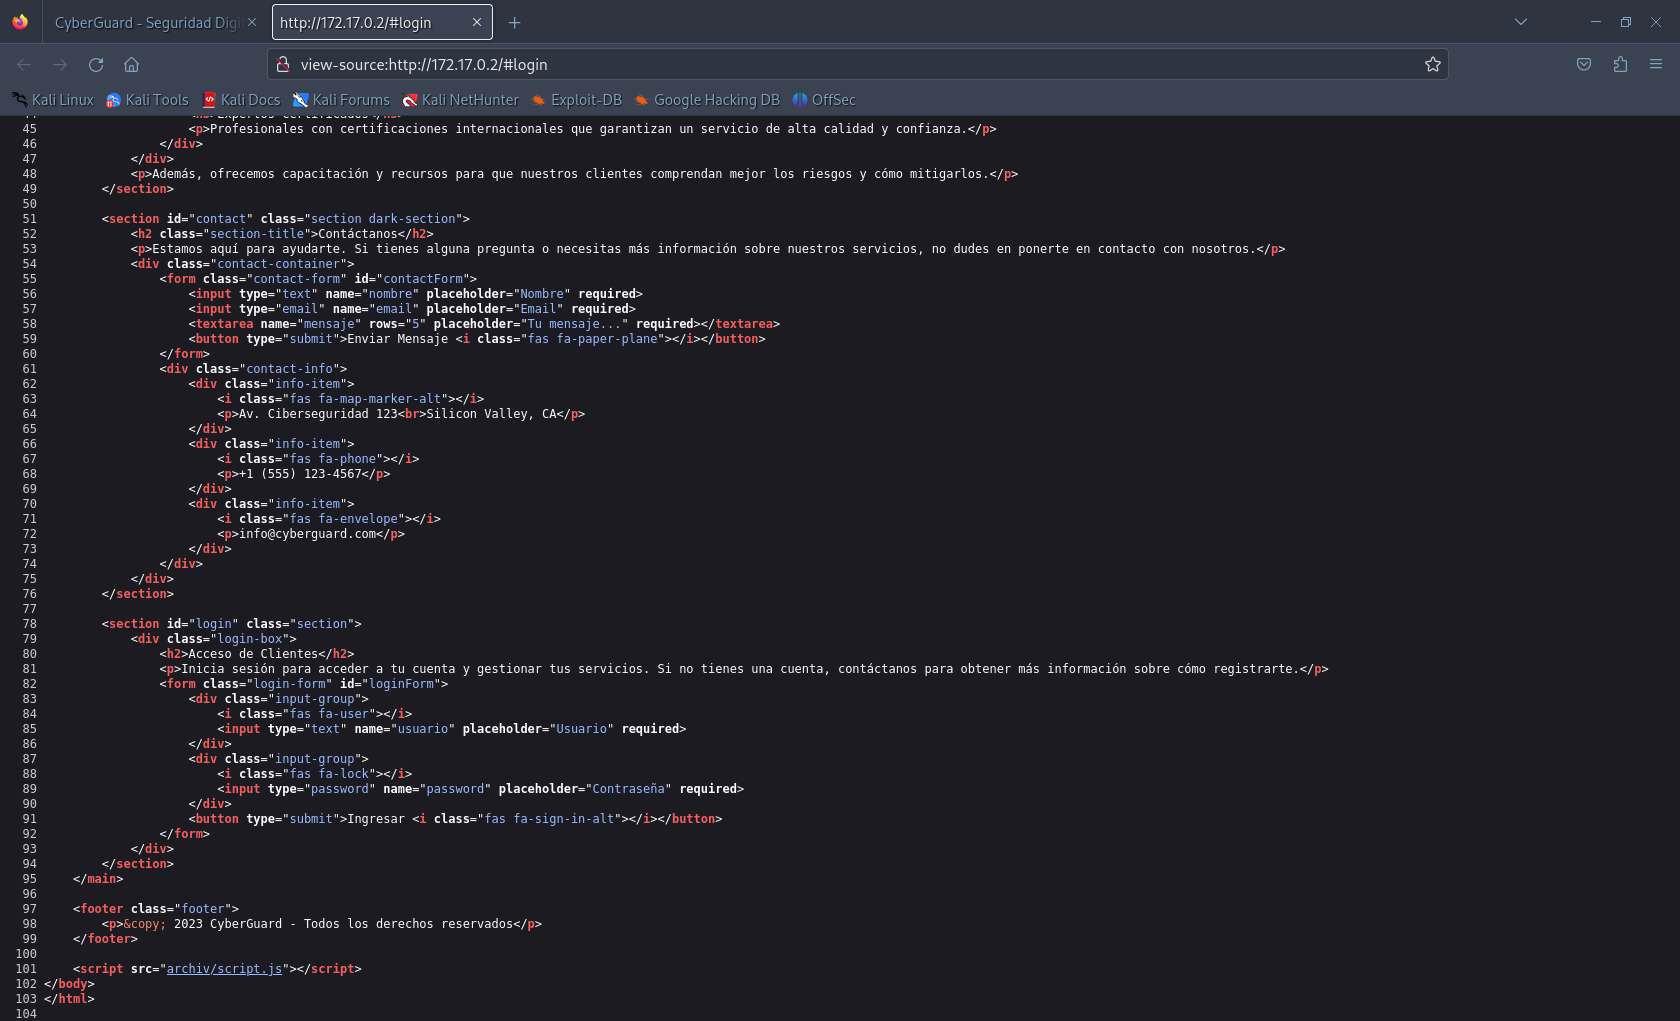Go back with the back arrow
Image resolution: width=1680 pixels, height=1021 pixels.
24,64
